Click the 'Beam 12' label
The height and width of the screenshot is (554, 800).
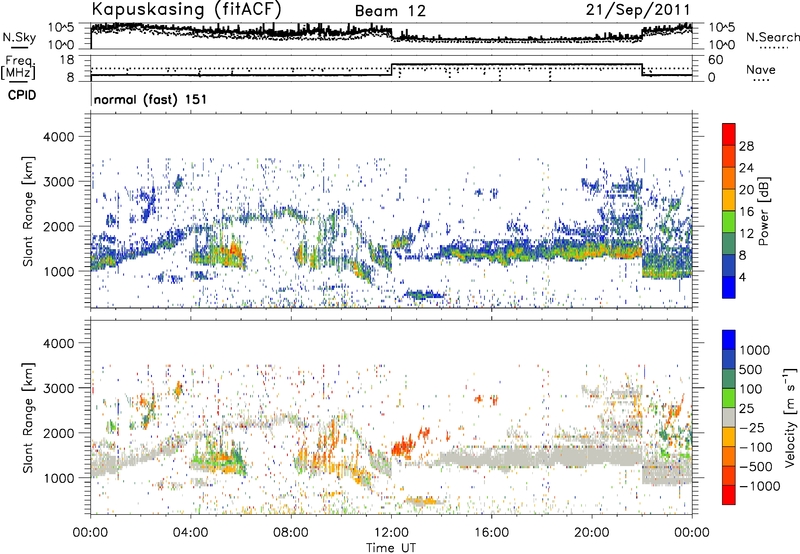pos(390,11)
